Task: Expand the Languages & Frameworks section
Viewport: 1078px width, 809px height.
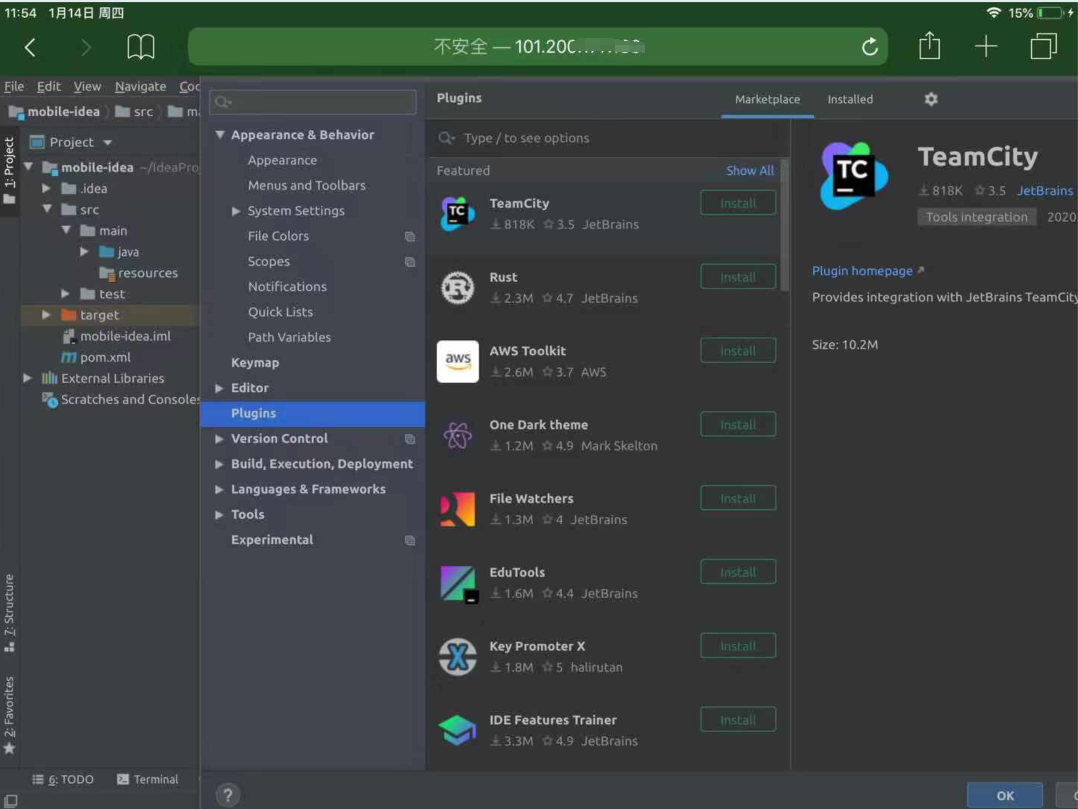Action: (219, 489)
